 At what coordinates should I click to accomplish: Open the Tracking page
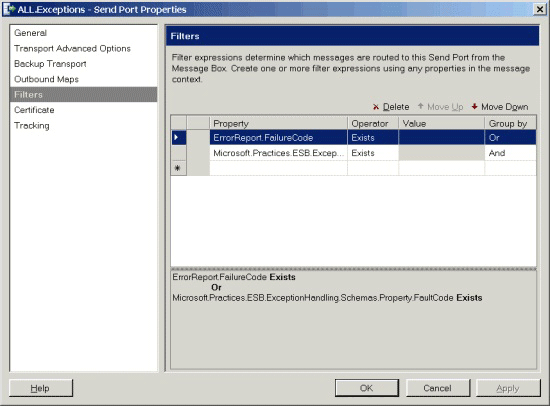point(32,125)
